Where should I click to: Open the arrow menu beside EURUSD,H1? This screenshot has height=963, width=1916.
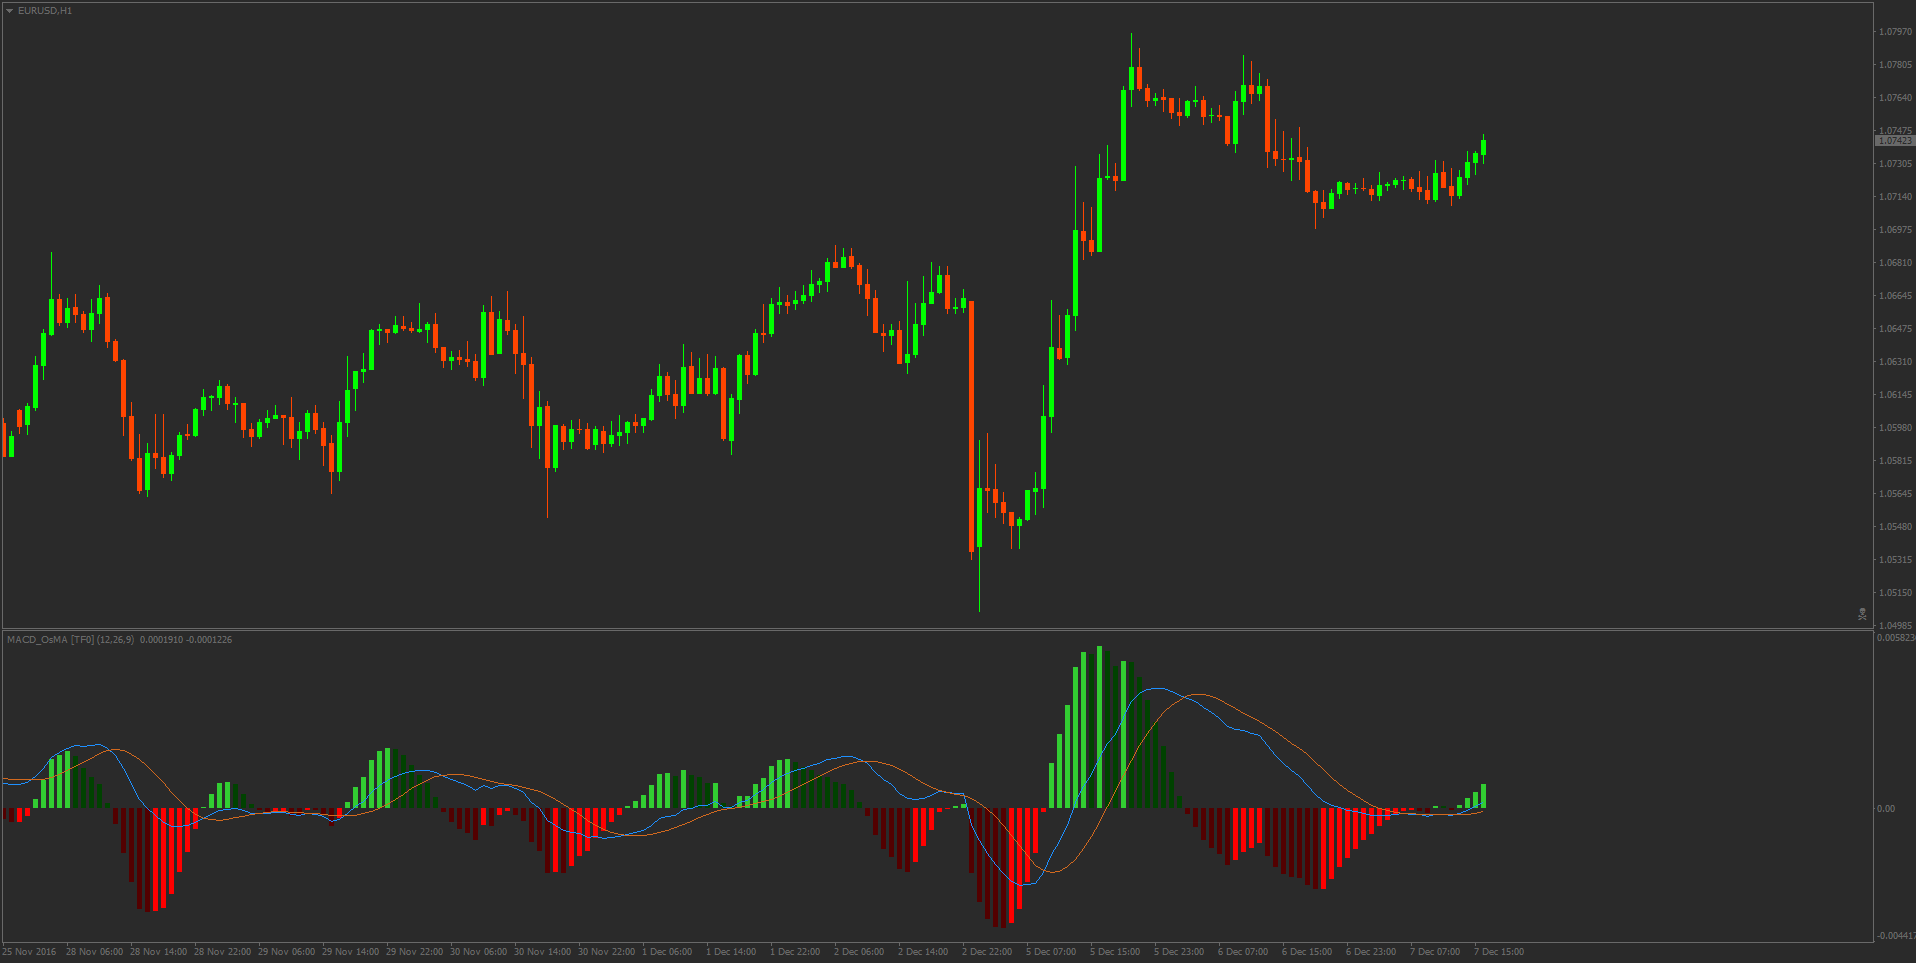9,10
